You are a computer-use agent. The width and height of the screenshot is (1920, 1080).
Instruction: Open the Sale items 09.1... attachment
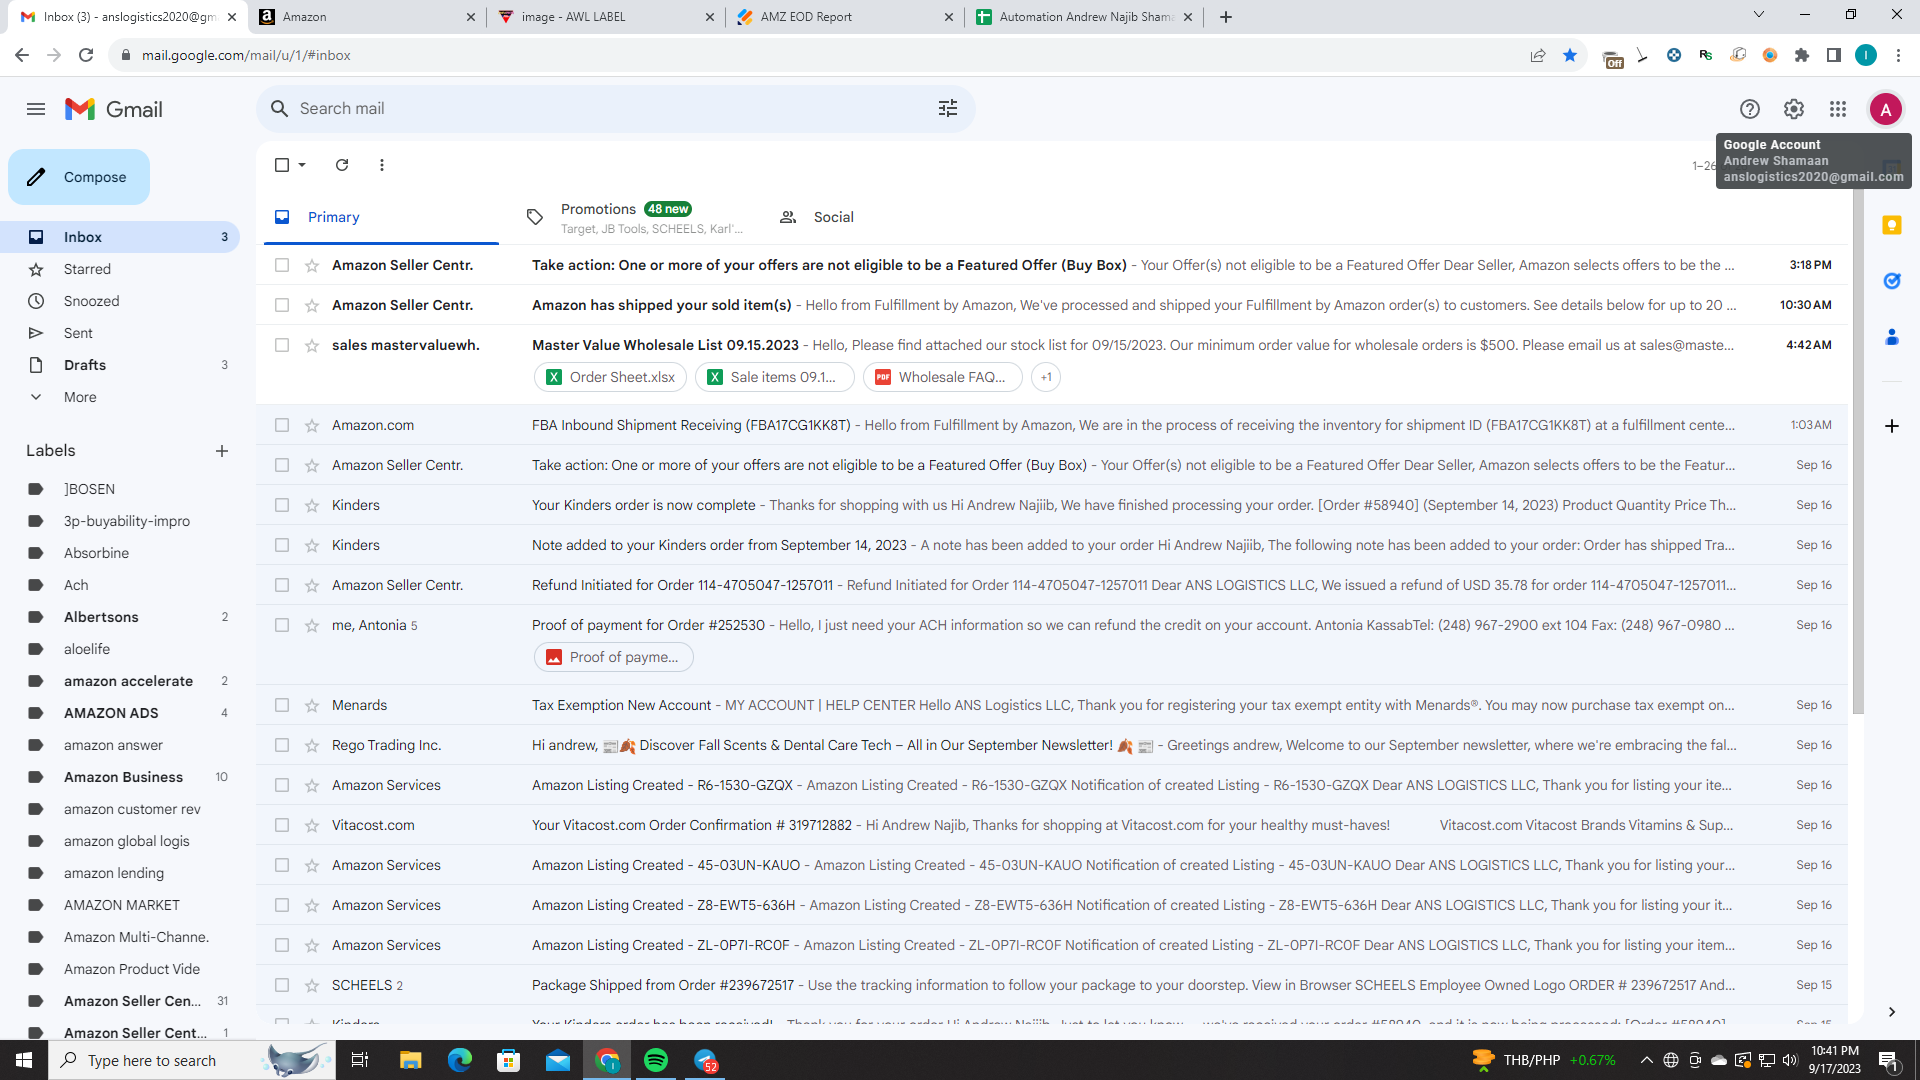(x=774, y=377)
